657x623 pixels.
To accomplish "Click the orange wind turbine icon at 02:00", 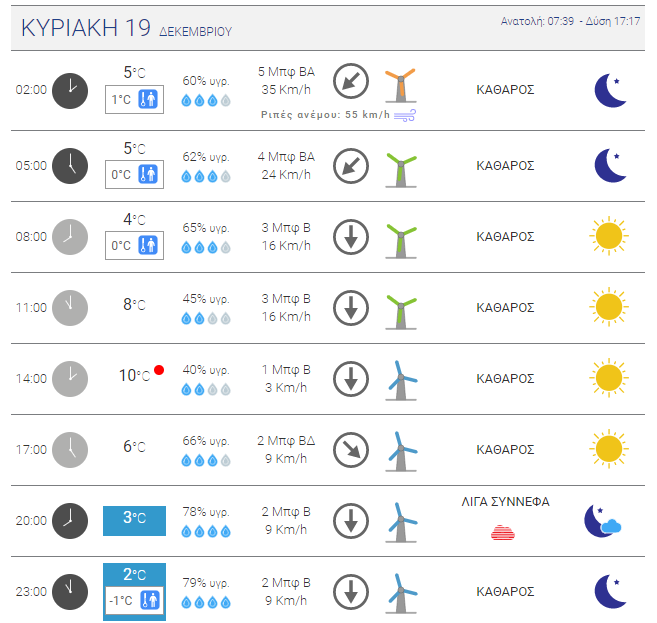I will 401,85.
